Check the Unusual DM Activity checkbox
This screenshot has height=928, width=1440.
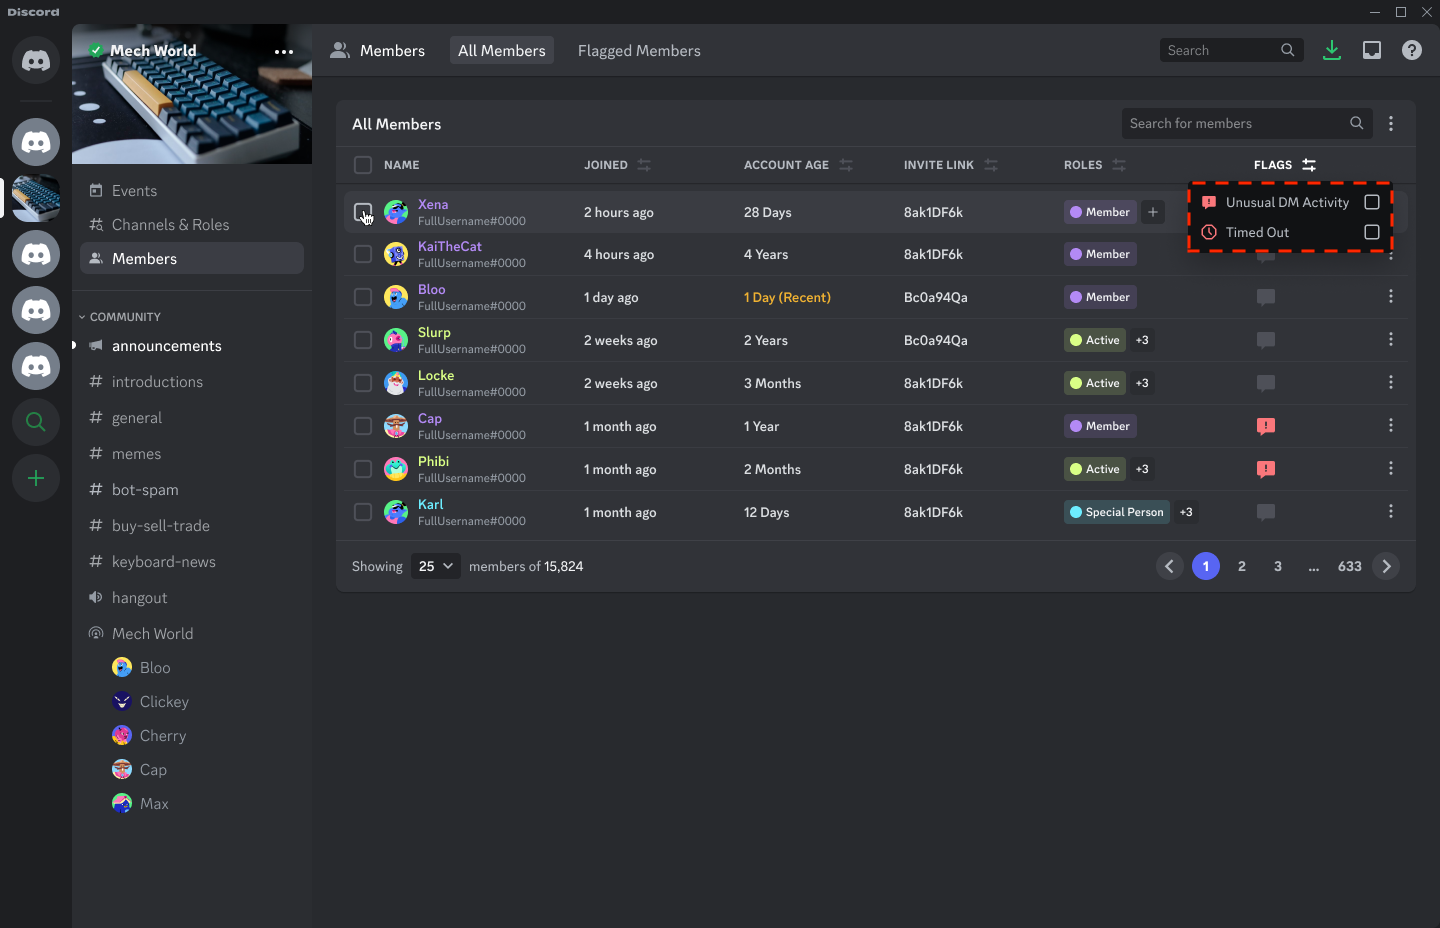point(1372,201)
